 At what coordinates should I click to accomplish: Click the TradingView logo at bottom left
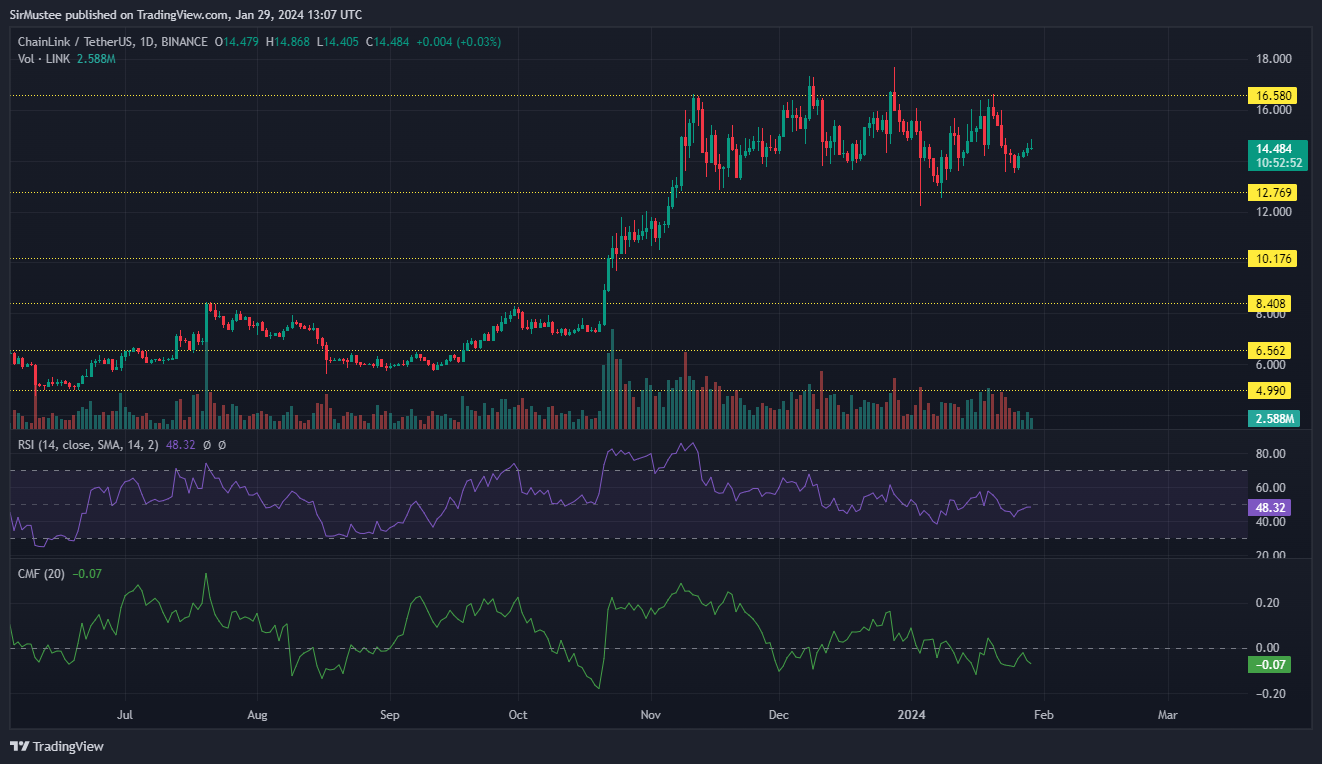[57, 746]
